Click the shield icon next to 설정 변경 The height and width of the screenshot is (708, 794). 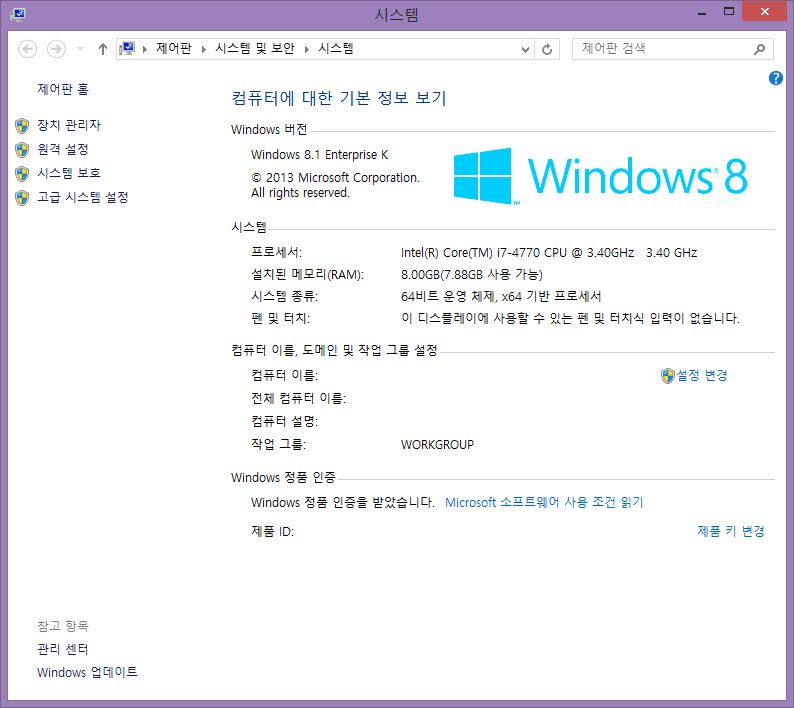click(667, 376)
